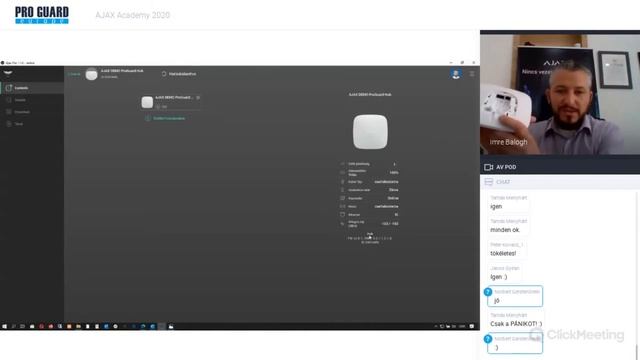This screenshot has height=360, width=640.
Task: Open Task View on the taskbar
Action: tap(22, 327)
